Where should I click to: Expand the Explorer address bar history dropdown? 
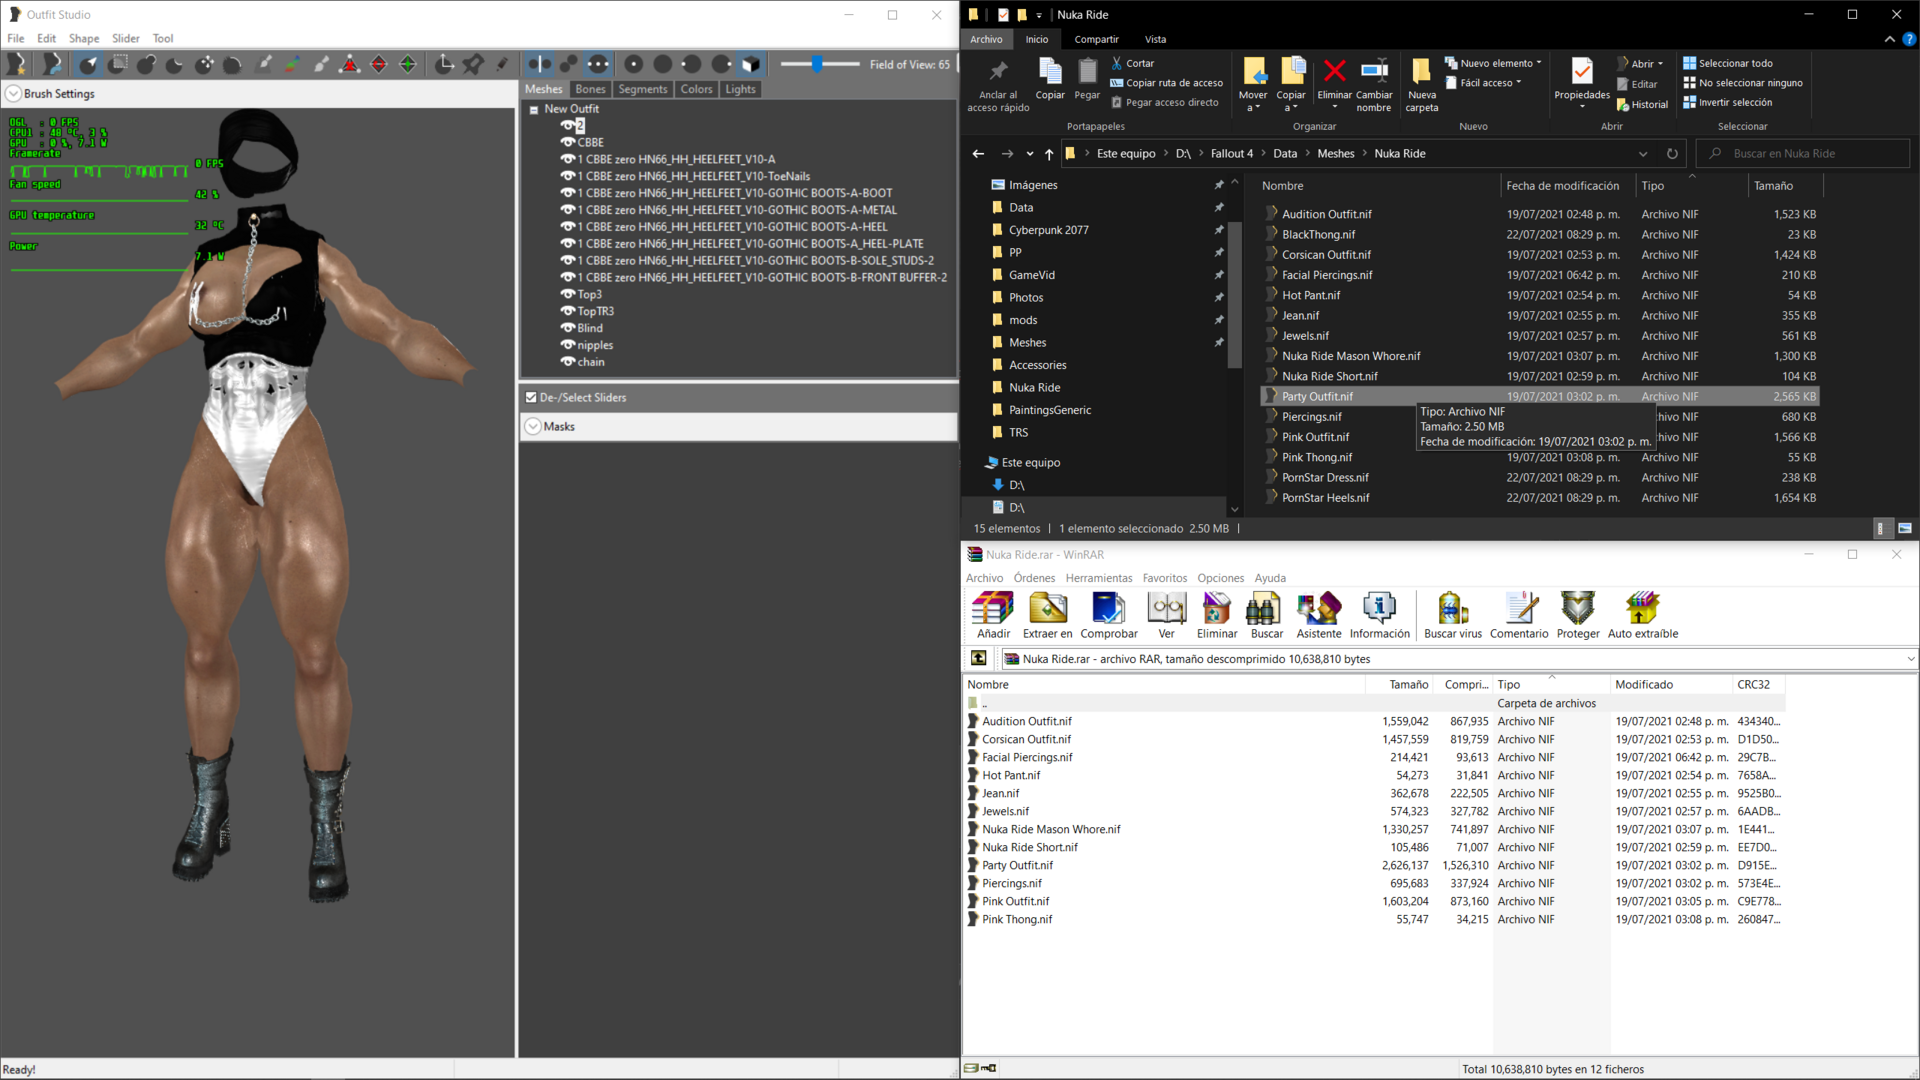[1642, 154]
